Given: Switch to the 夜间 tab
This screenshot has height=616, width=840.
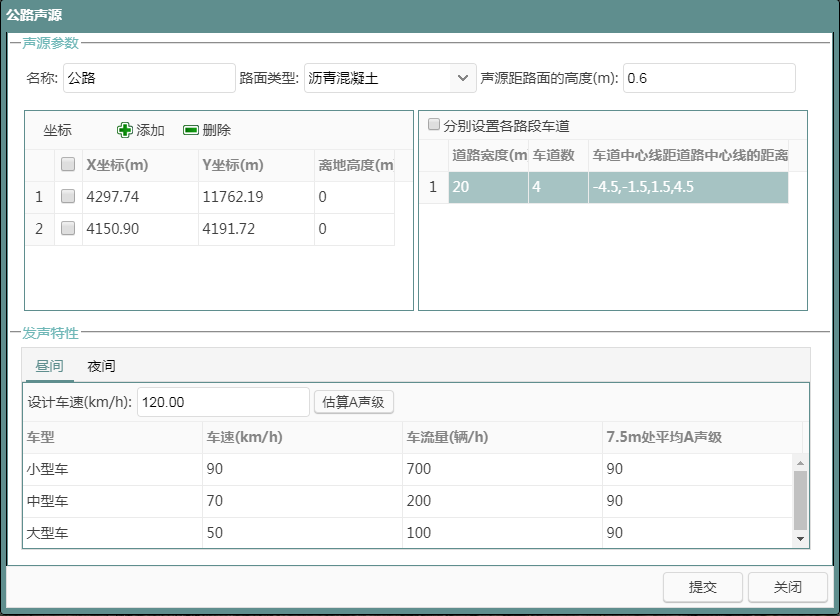Looking at the screenshot, I should click(x=101, y=366).
